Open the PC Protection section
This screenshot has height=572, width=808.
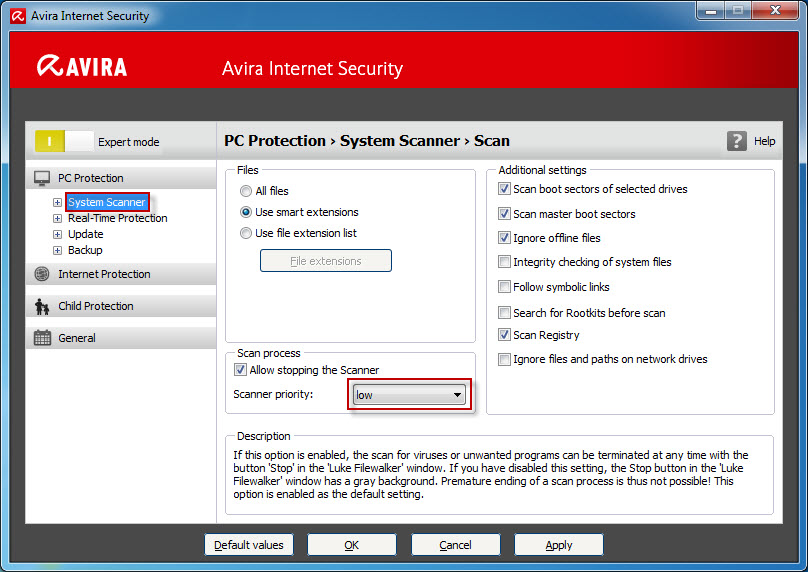121,178
